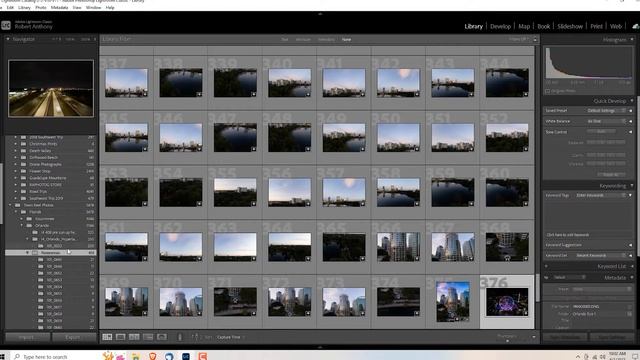Click the Road Trips folder icon
The height and width of the screenshot is (360, 640).
[x=24, y=191]
